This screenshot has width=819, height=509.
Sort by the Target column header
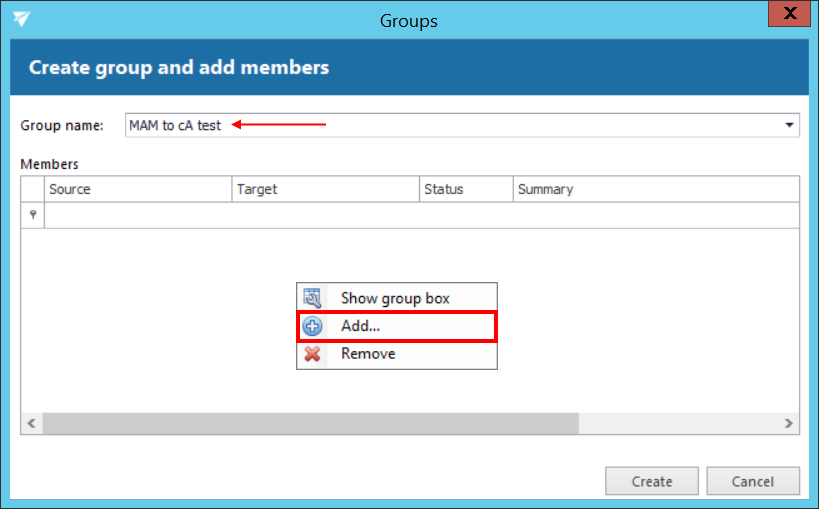click(325, 189)
